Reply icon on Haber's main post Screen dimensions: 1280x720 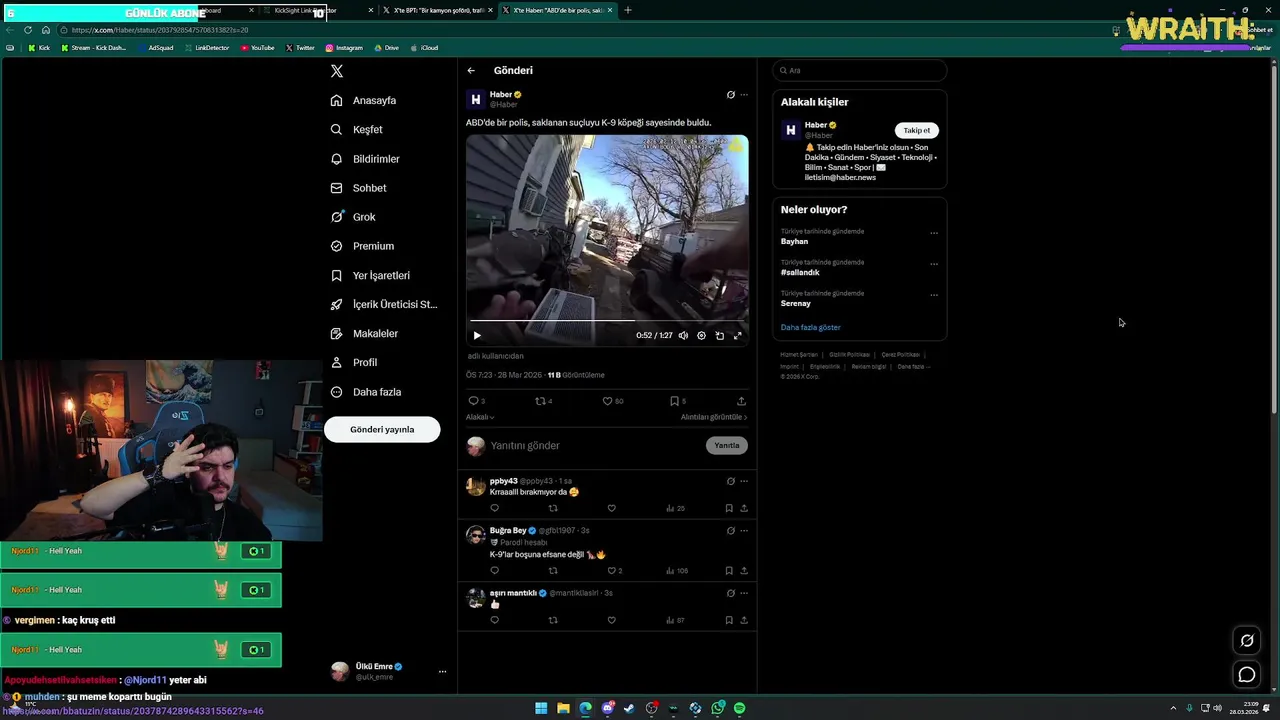[x=476, y=401]
